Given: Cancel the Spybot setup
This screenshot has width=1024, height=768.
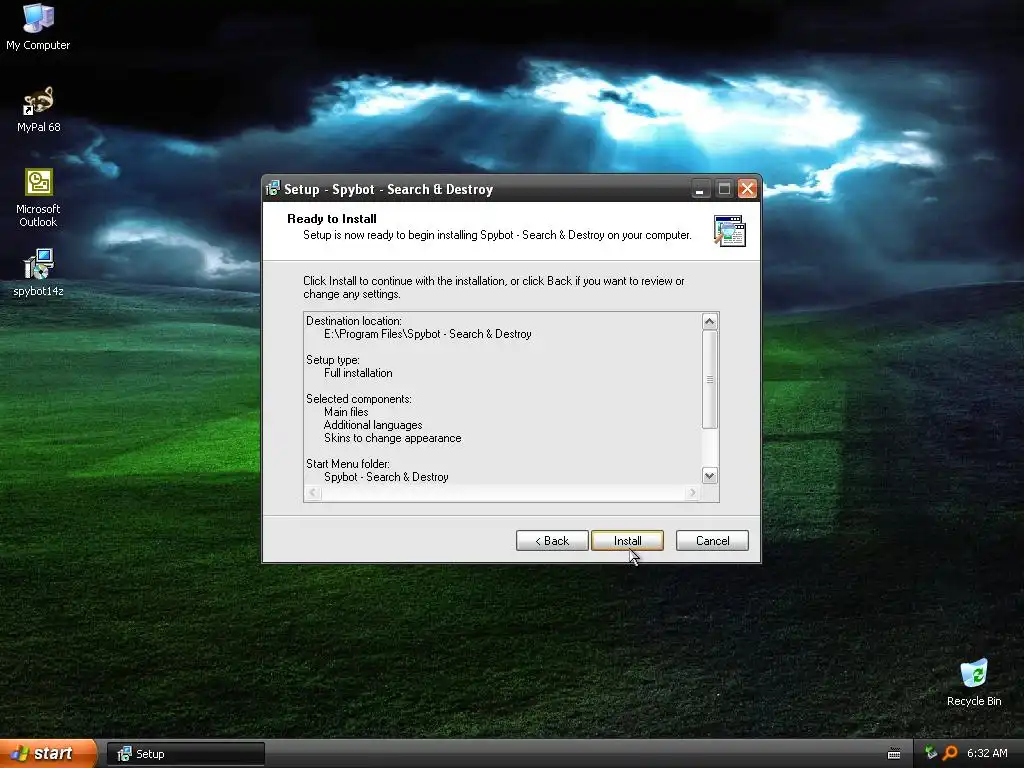Looking at the screenshot, I should click(x=712, y=541).
